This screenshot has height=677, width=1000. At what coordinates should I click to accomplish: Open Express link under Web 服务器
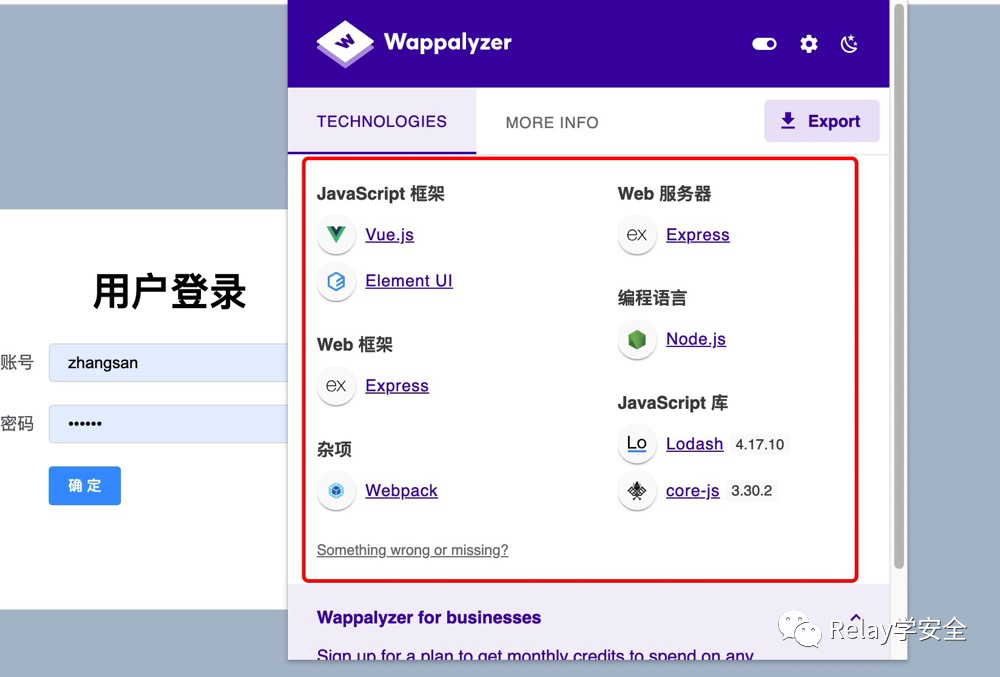pos(698,235)
